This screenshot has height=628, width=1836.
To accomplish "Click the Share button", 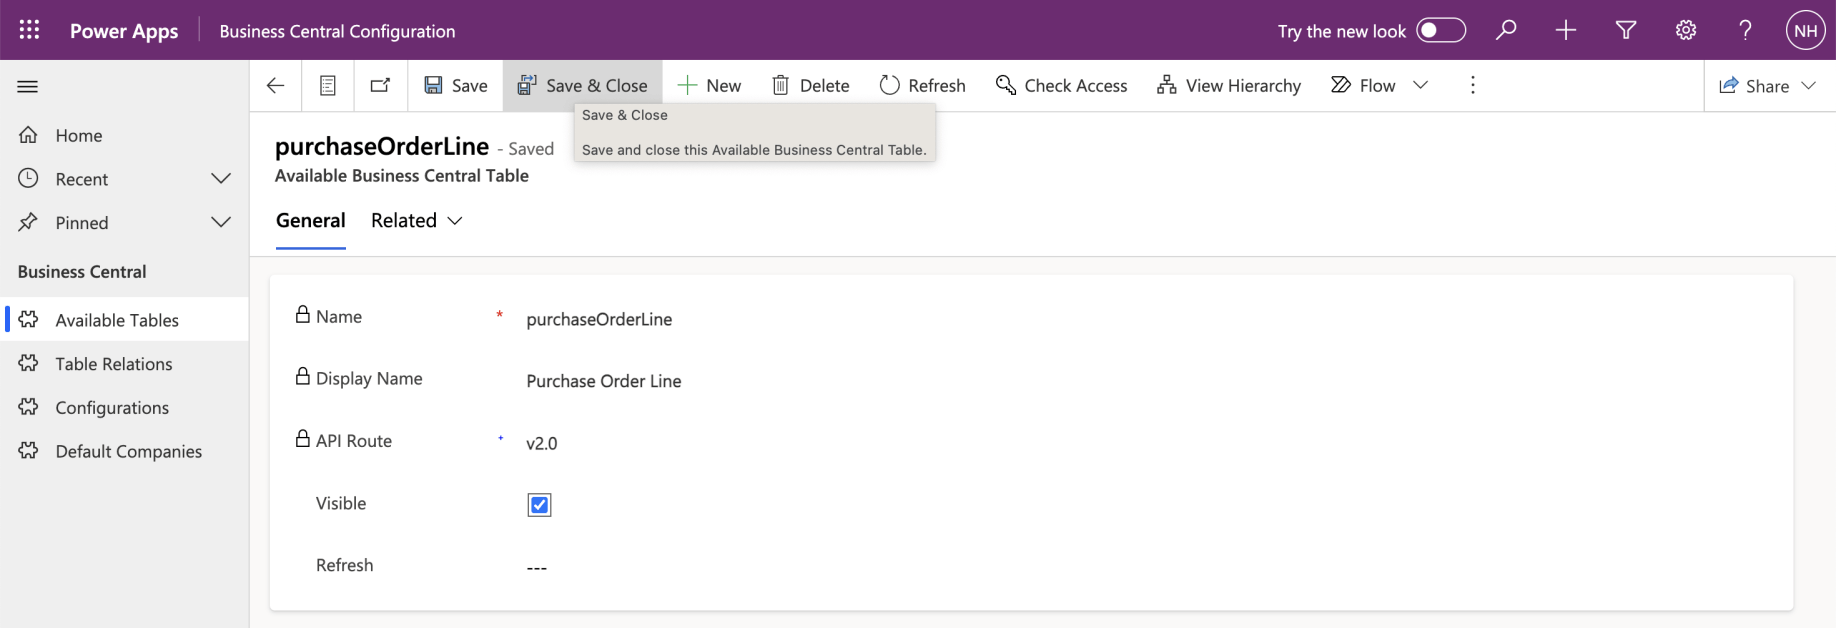I will 1754,86.
